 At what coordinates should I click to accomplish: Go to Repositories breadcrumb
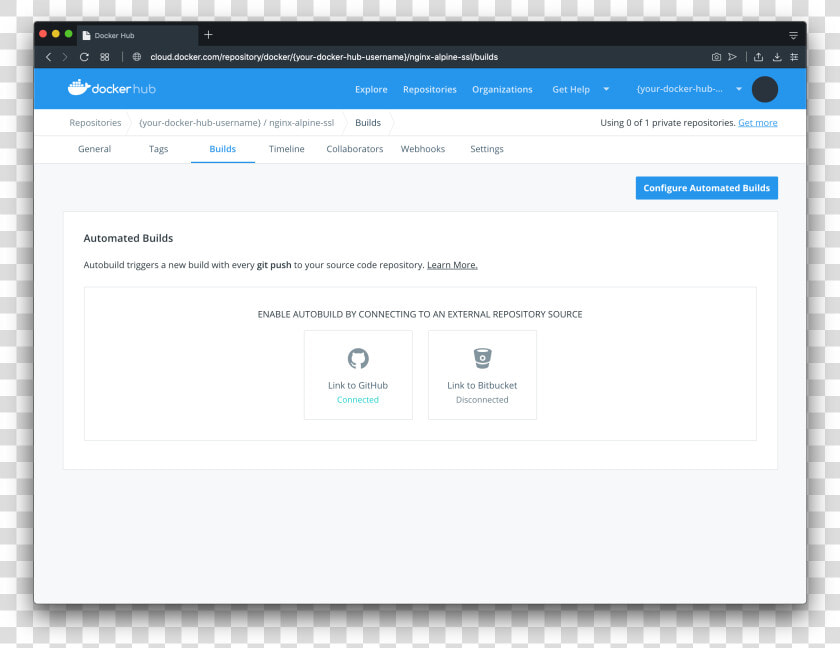click(95, 123)
